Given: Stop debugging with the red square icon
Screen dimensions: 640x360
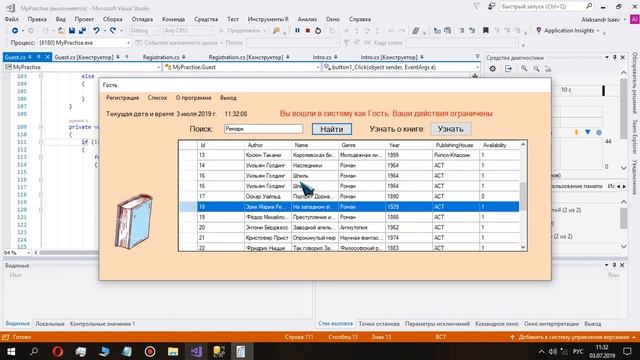Looking at the screenshot, I should tap(308, 31).
